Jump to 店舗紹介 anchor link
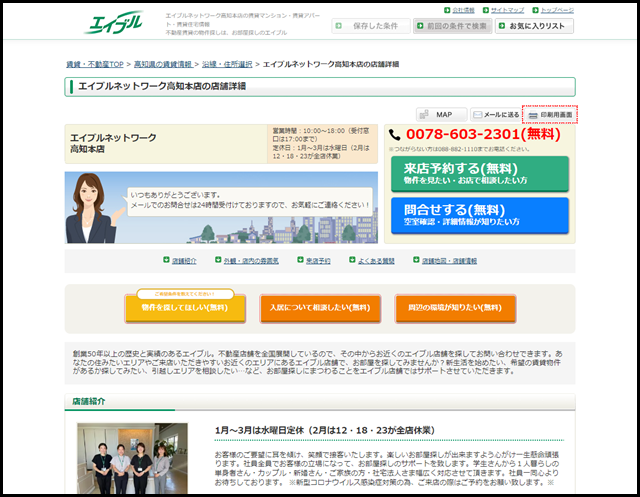Image resolution: width=640 pixels, height=497 pixels. point(184,261)
